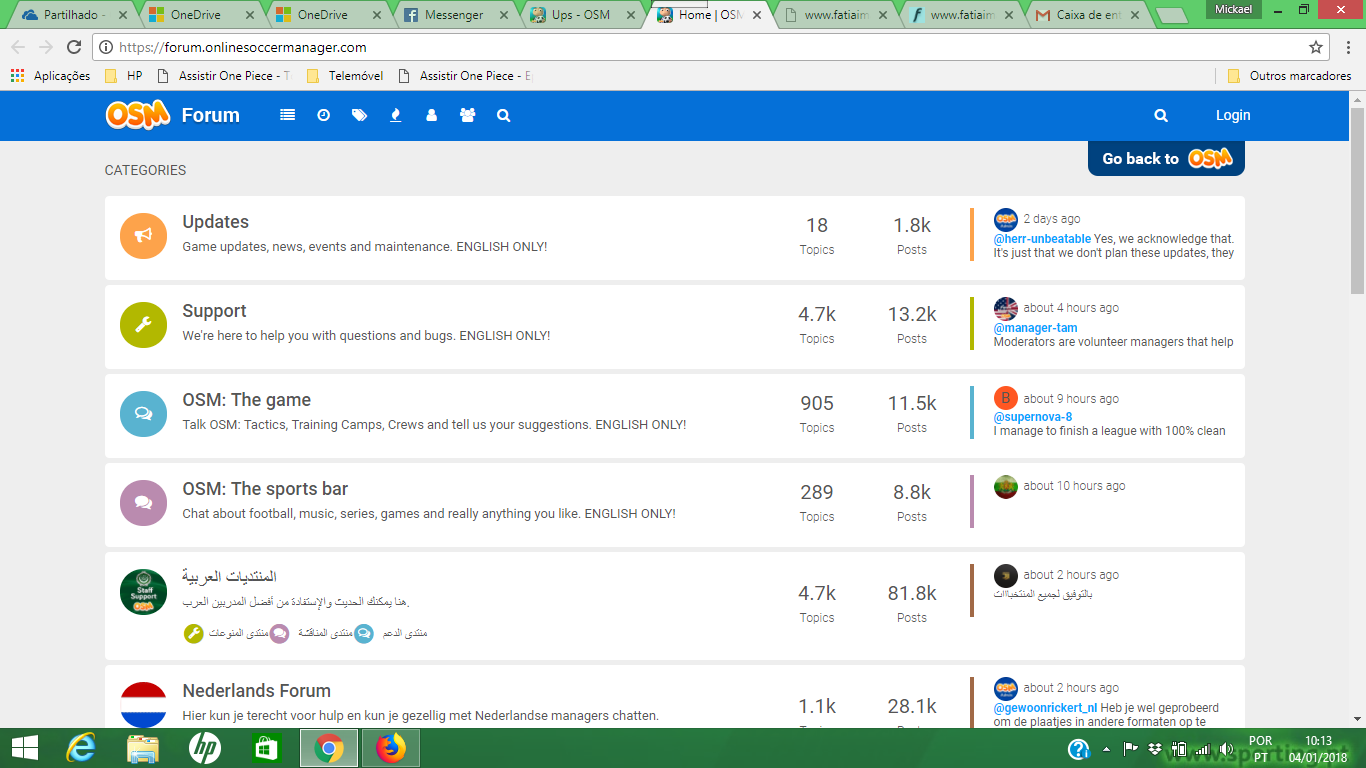Open the OSM: The game category title
Viewport: 1366px width, 768px height.
(246, 400)
